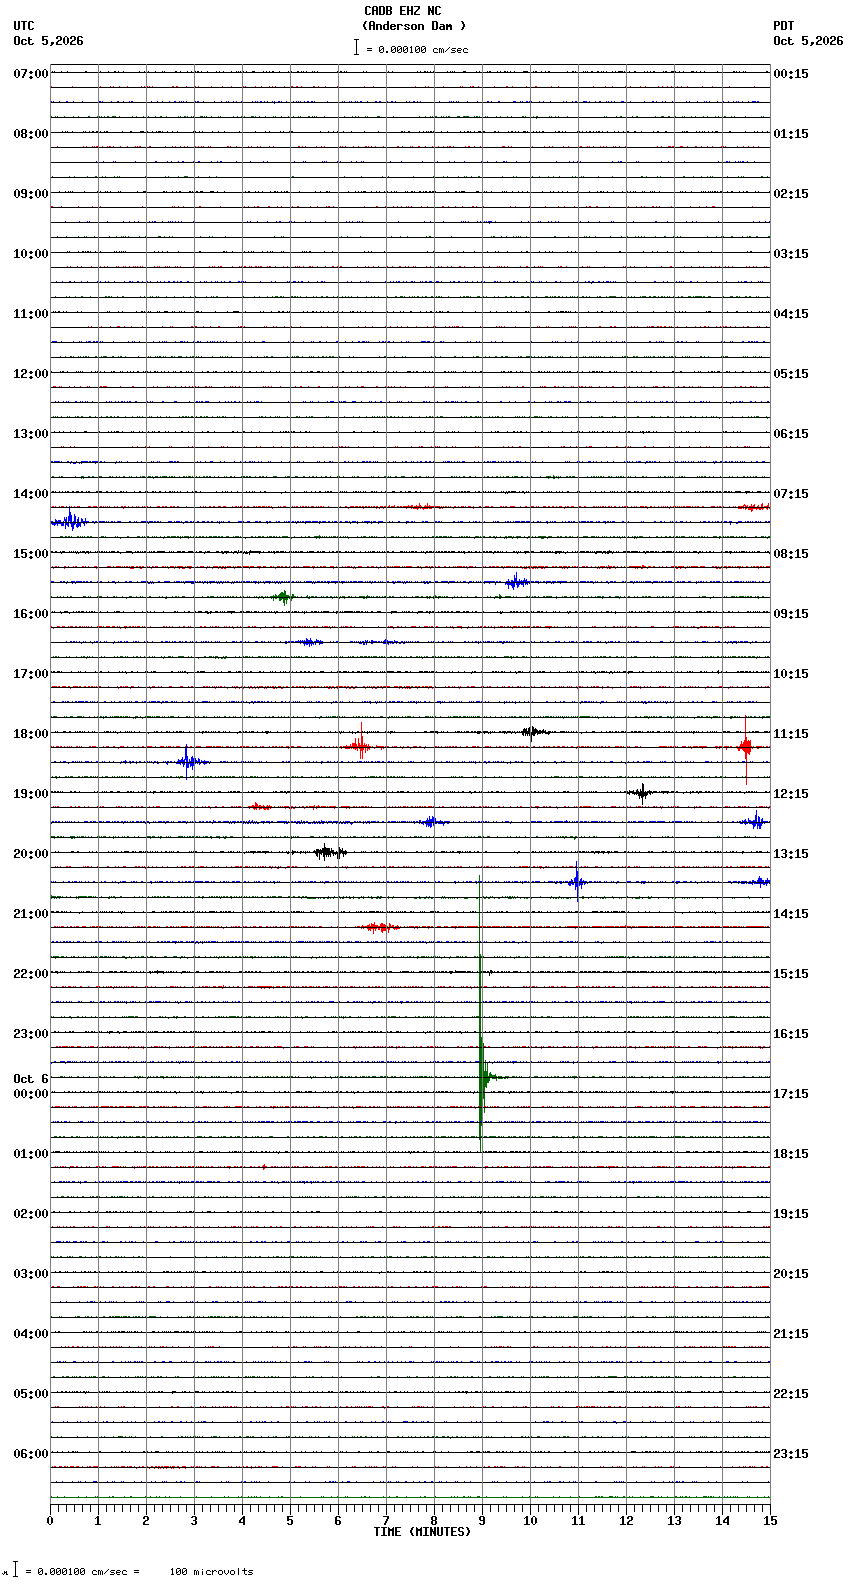
Task: Click the 17:15 PDT time label
Action: pos(791,1094)
